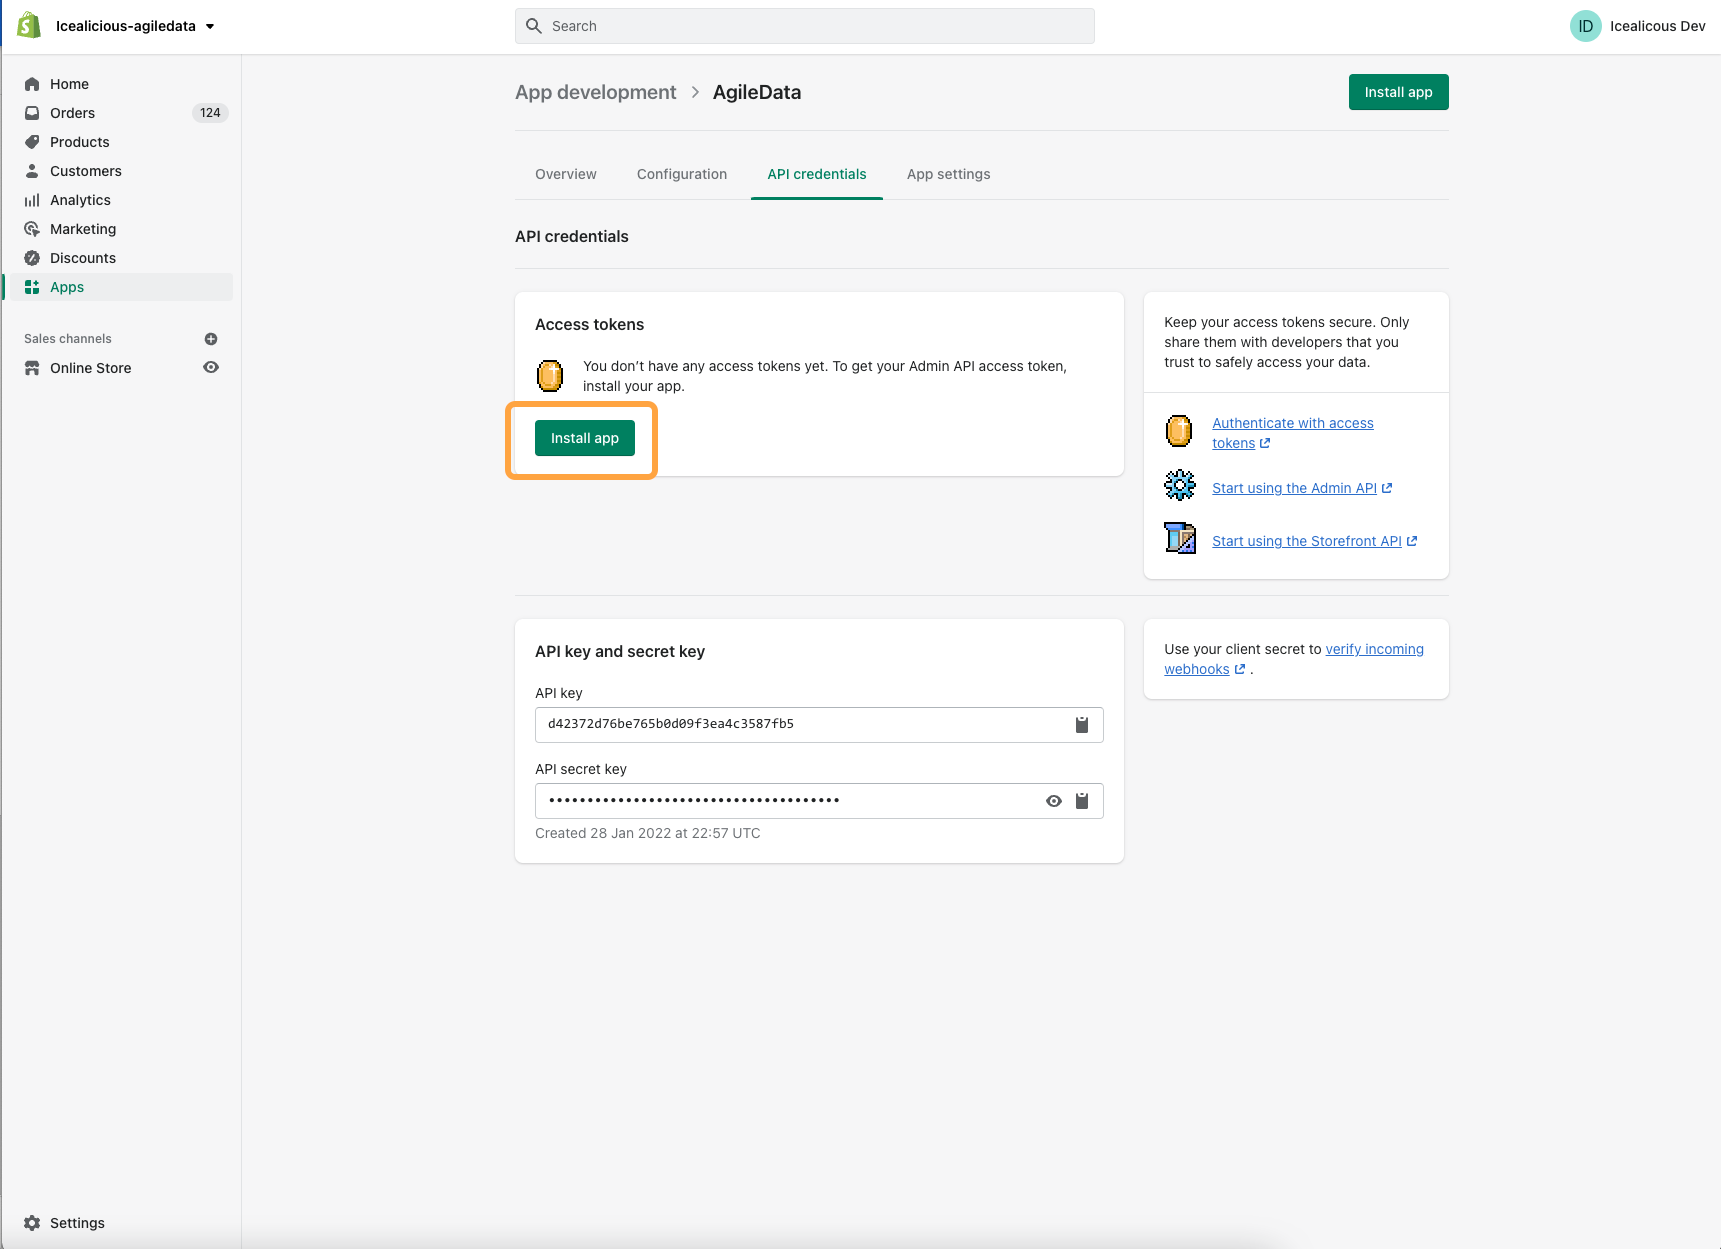Click the Access tokens heading
Screen dimensions: 1721x1249
[x=590, y=324]
